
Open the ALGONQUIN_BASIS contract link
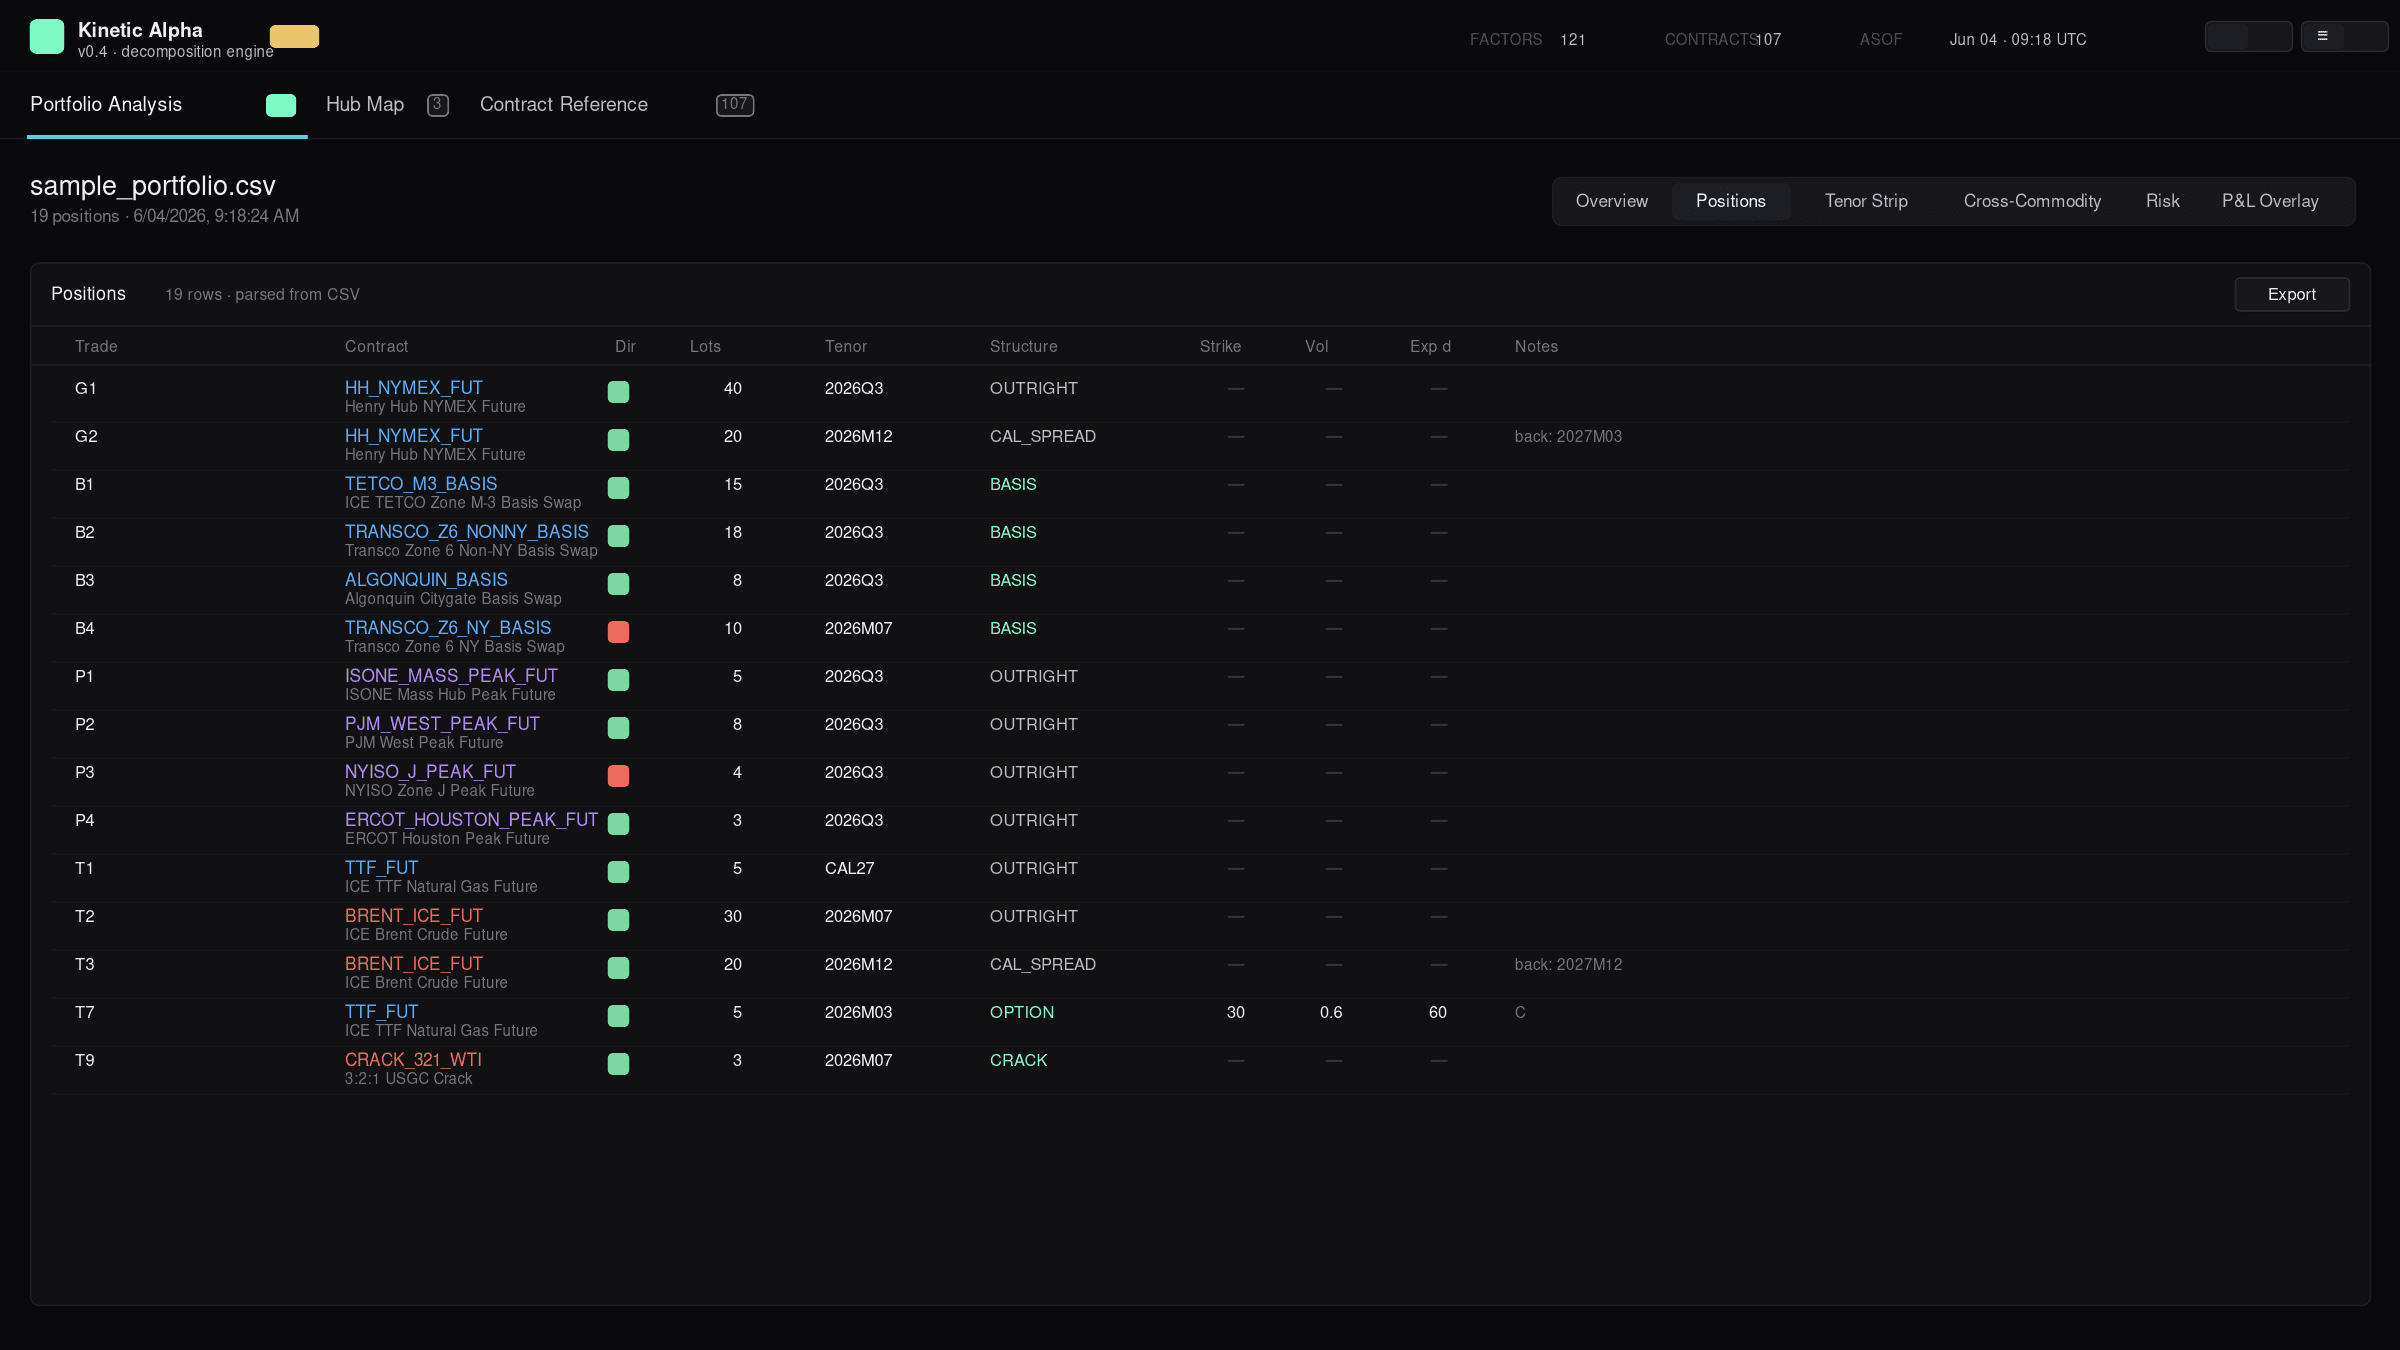click(x=426, y=580)
